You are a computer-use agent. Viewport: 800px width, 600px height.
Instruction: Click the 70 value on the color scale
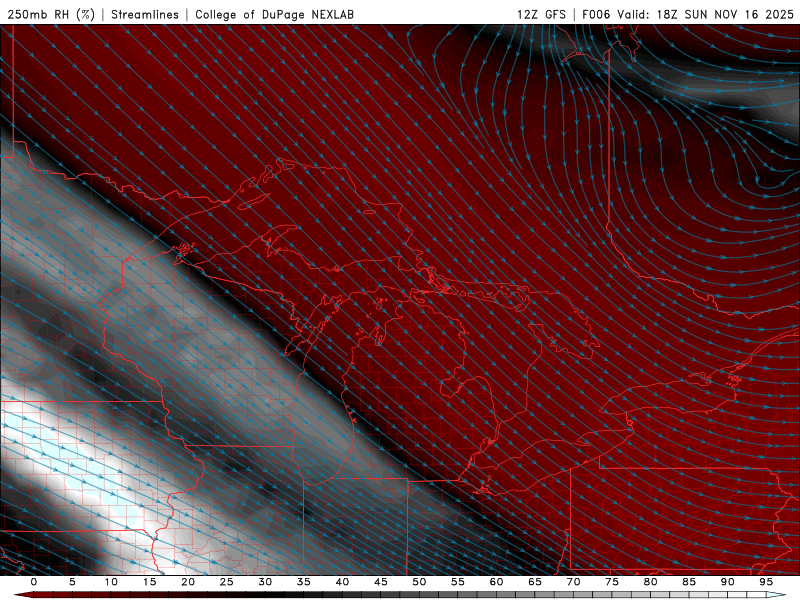573,582
